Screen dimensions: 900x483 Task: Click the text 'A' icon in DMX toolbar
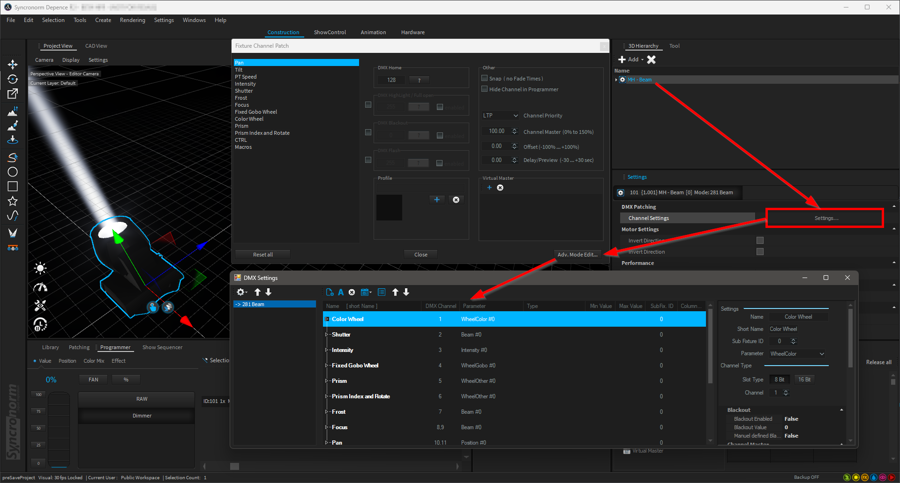[x=340, y=292]
